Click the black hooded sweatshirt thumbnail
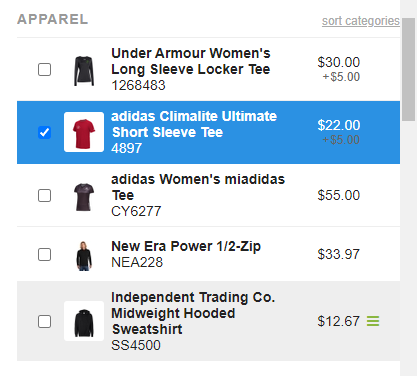 pos(84,321)
